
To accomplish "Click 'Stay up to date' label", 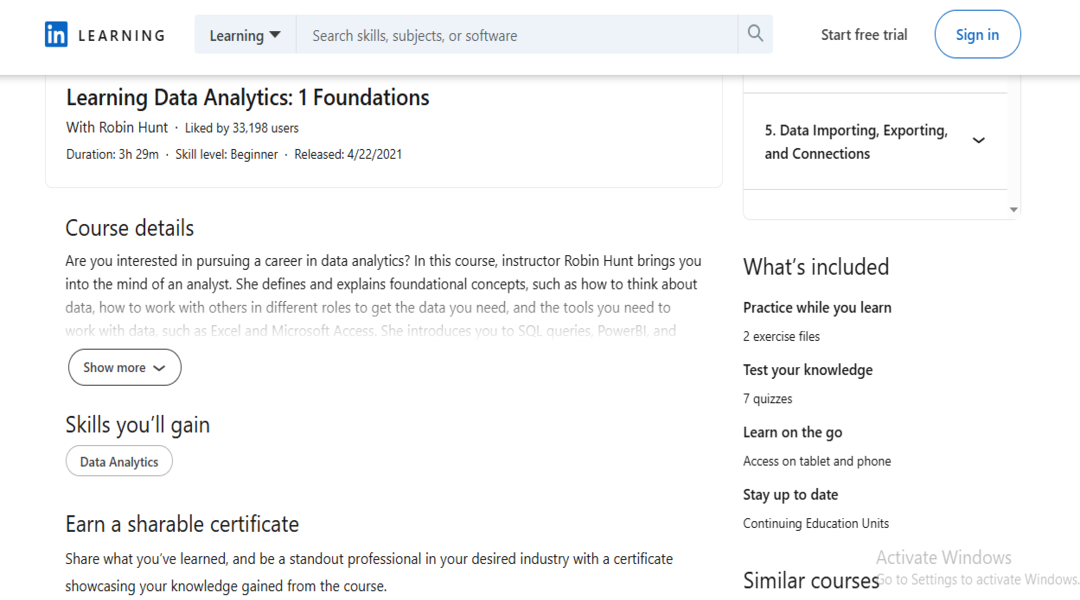I will (x=790, y=495).
